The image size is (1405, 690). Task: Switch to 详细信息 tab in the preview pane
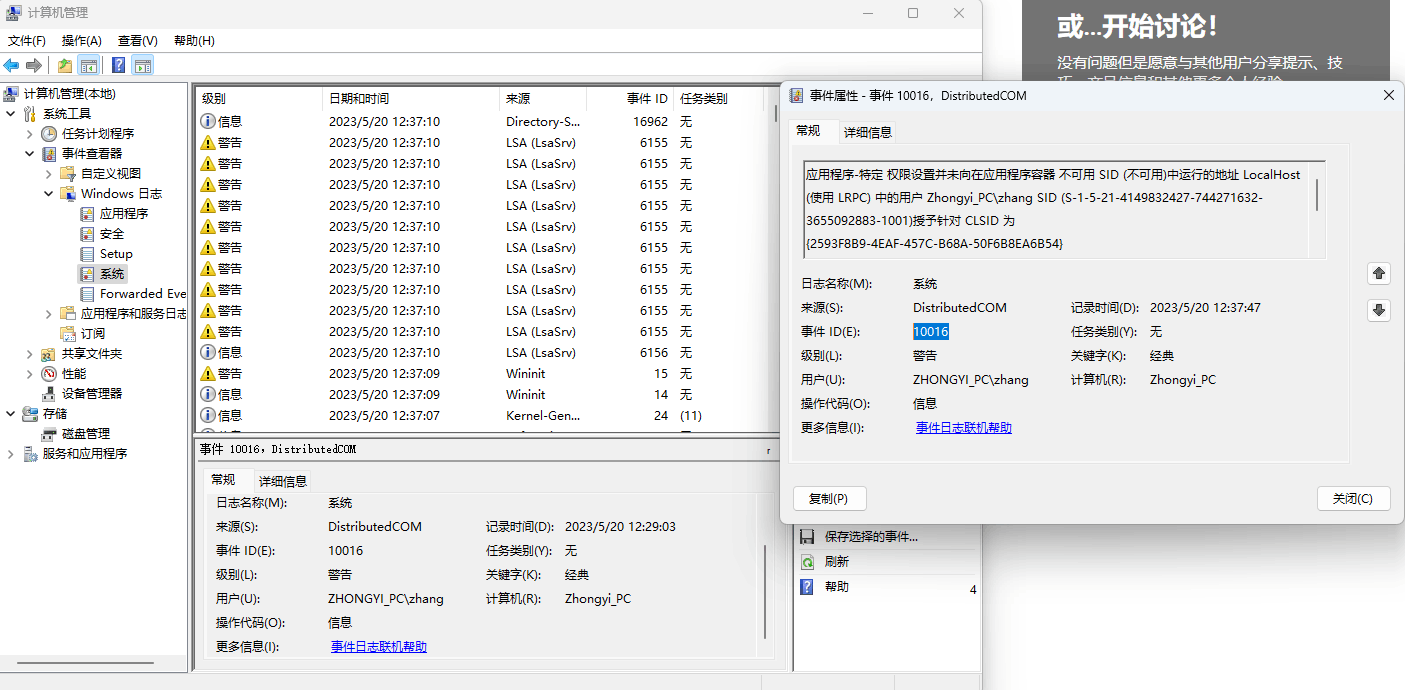point(283,481)
